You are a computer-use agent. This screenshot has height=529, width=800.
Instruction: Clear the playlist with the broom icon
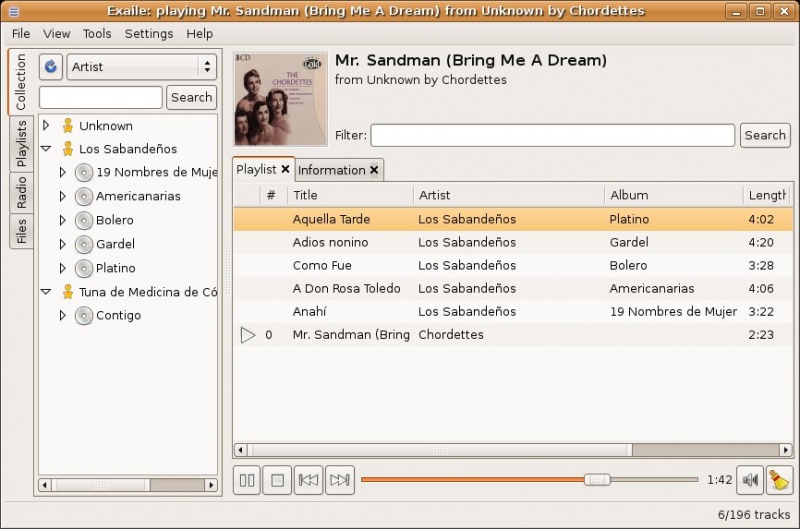(779, 480)
